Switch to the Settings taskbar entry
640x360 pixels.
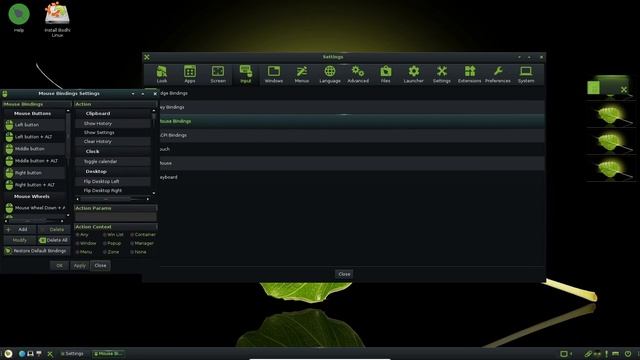click(x=72, y=353)
